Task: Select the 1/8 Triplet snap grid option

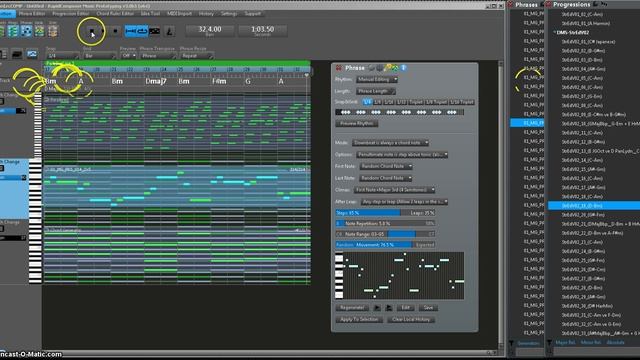Action: point(436,102)
